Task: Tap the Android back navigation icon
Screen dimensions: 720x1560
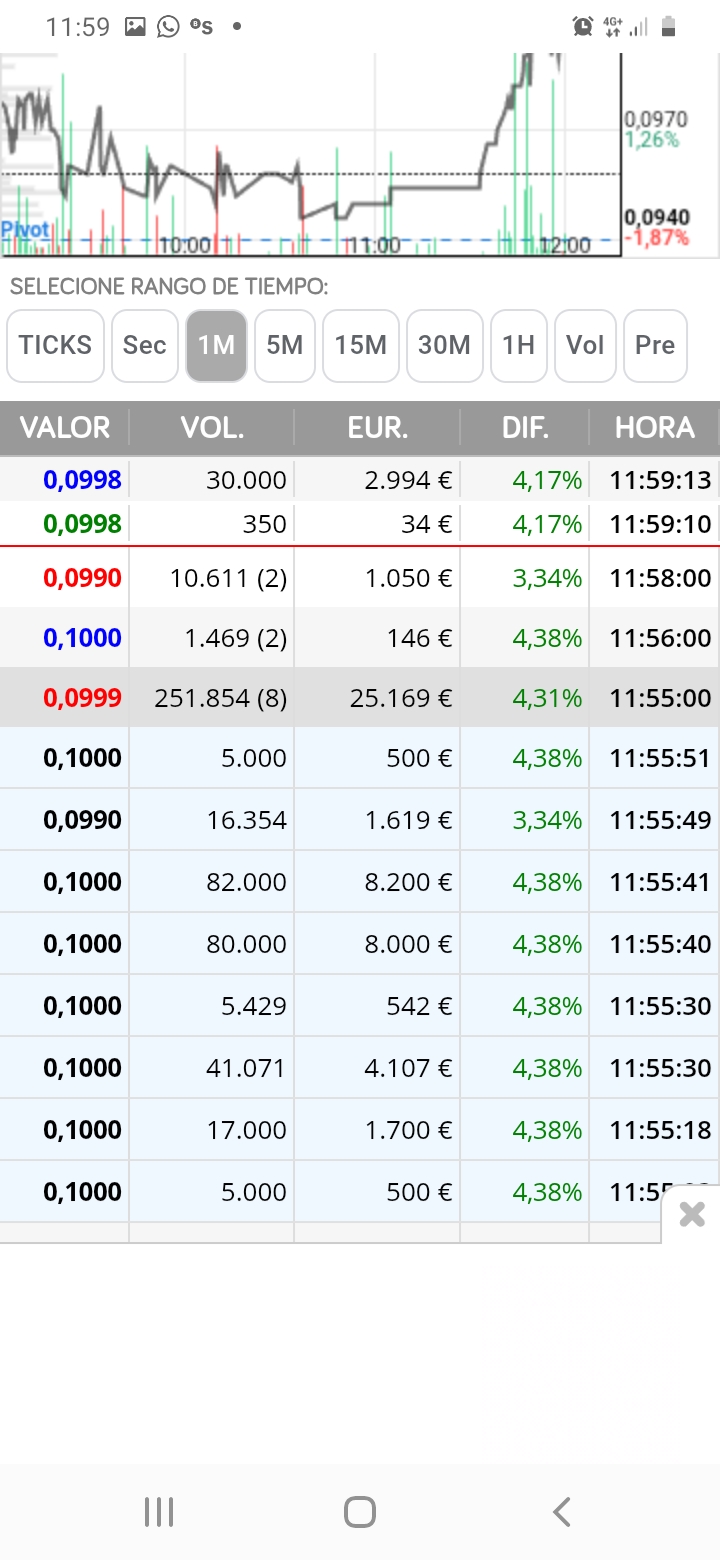Action: click(562, 1511)
